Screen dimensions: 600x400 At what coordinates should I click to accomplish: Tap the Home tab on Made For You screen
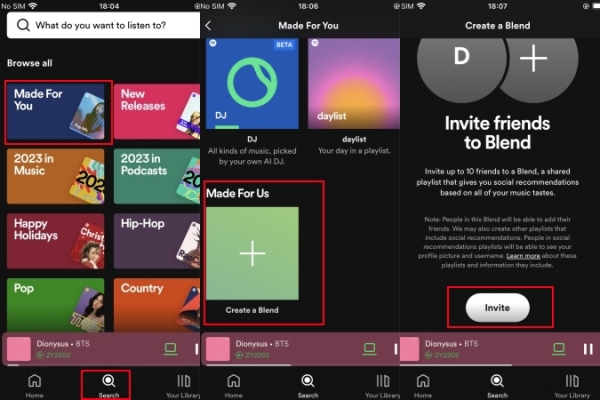233,386
